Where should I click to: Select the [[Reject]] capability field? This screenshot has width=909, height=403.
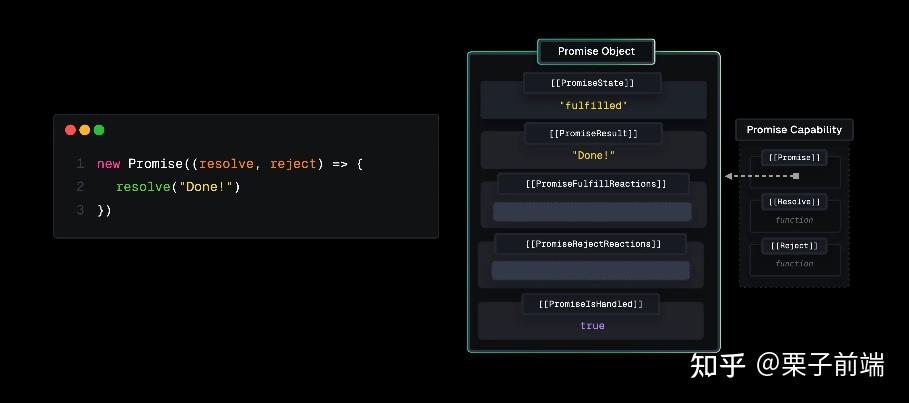click(x=794, y=246)
